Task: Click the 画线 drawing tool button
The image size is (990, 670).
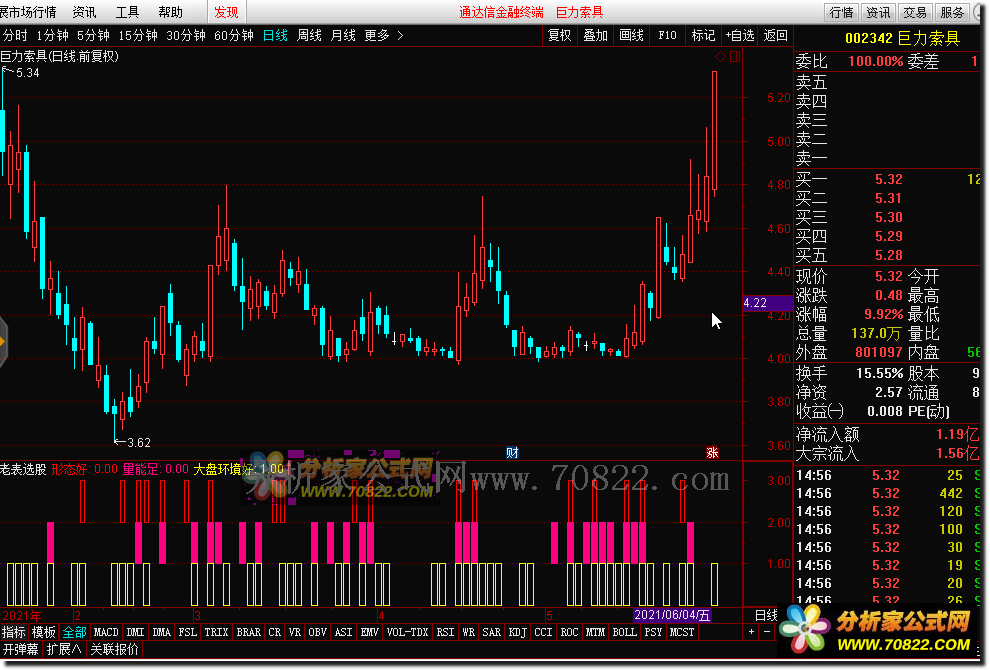Action: click(631, 35)
